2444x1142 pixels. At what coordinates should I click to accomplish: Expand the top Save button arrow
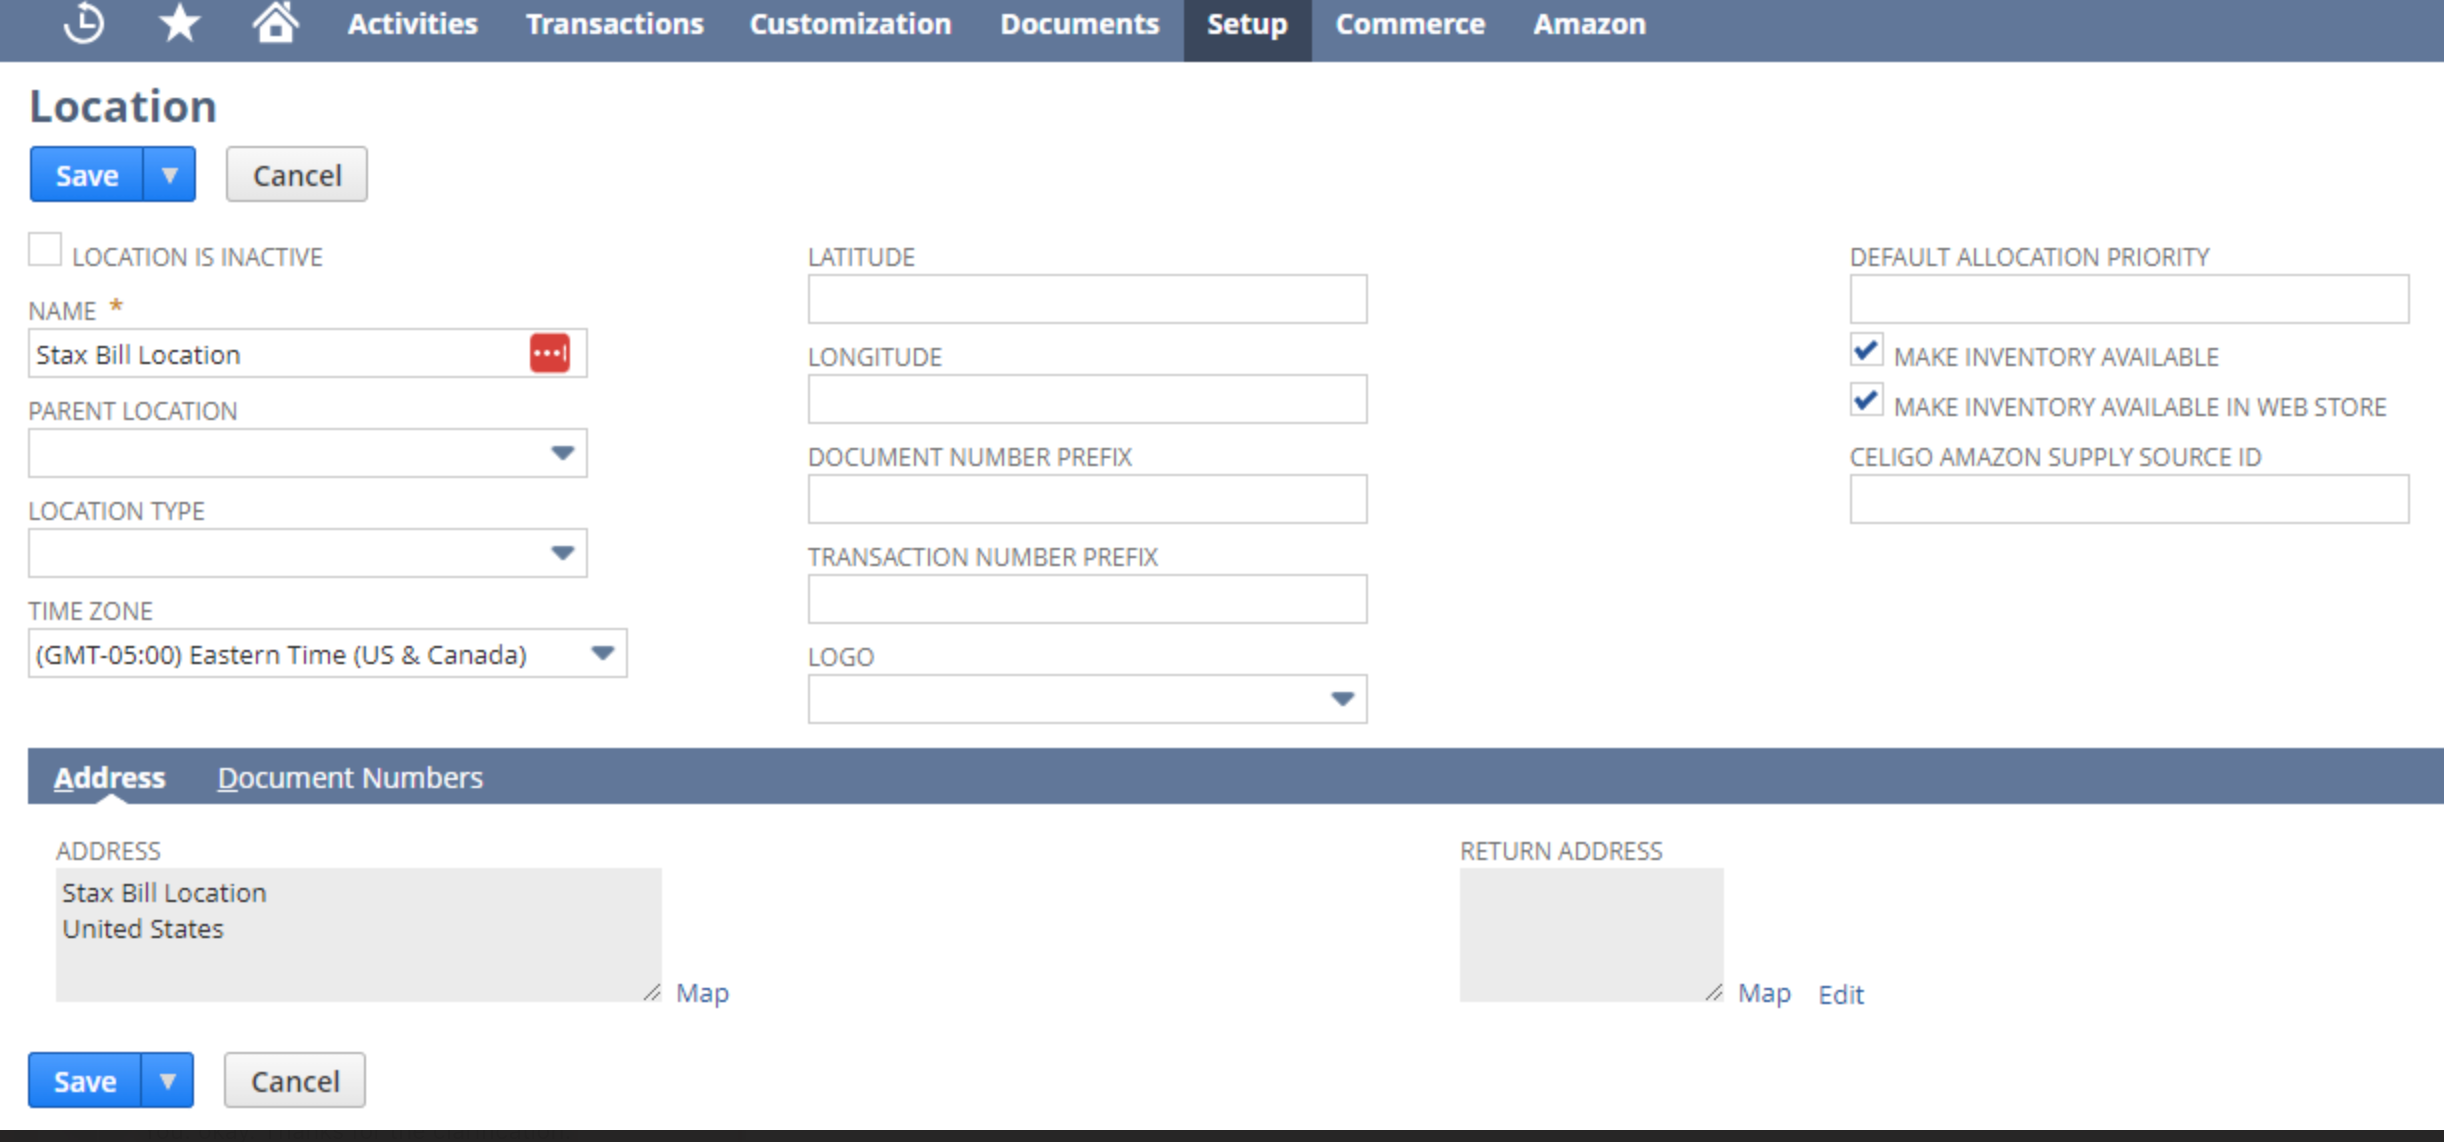click(169, 175)
